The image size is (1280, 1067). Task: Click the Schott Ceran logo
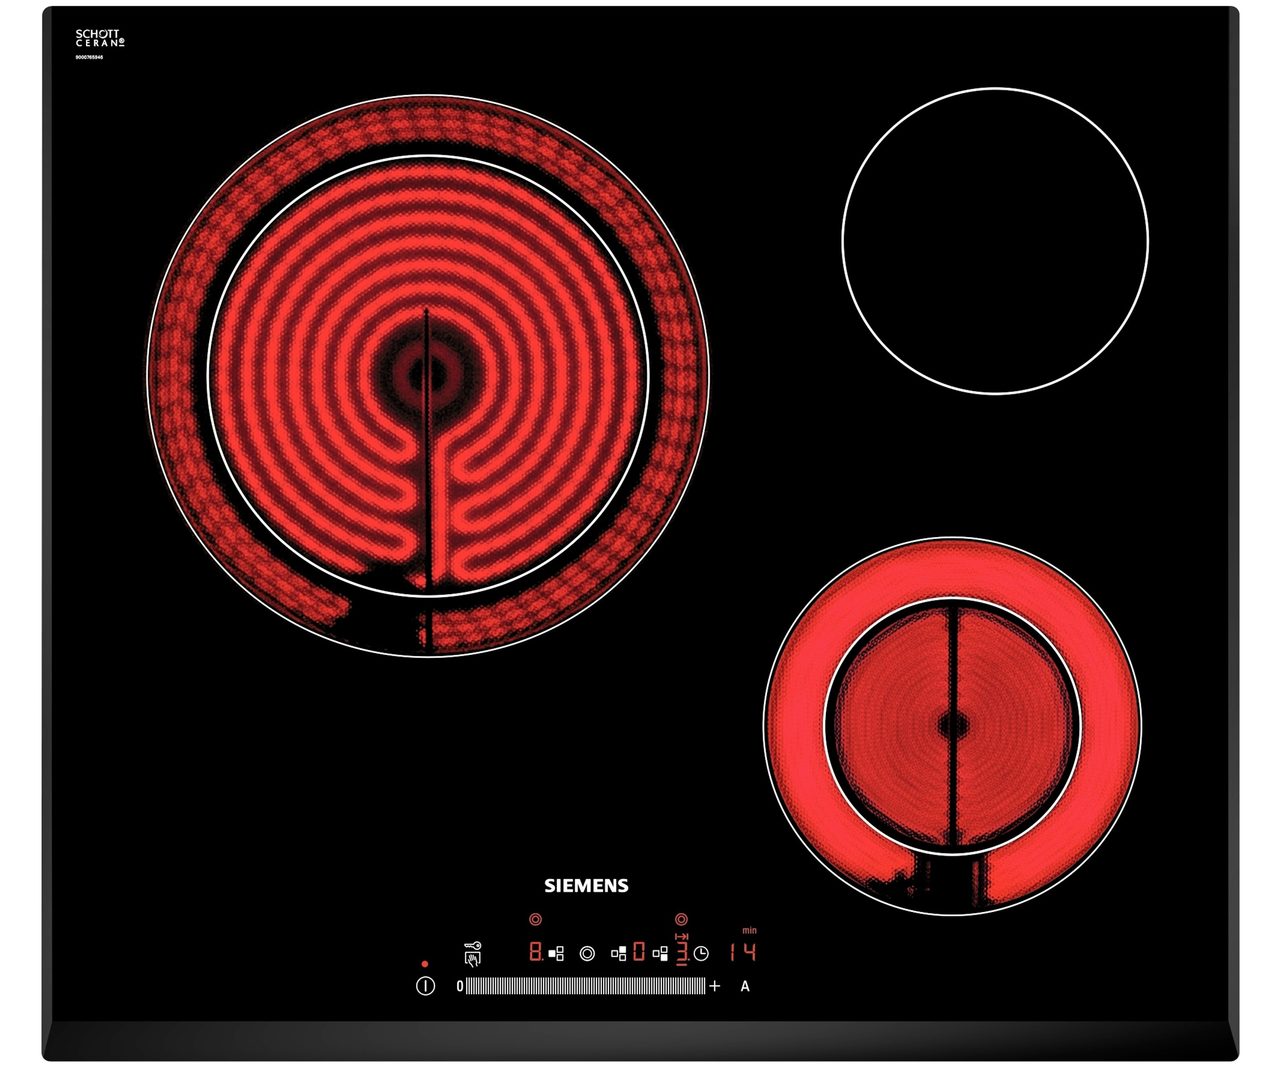(100, 40)
